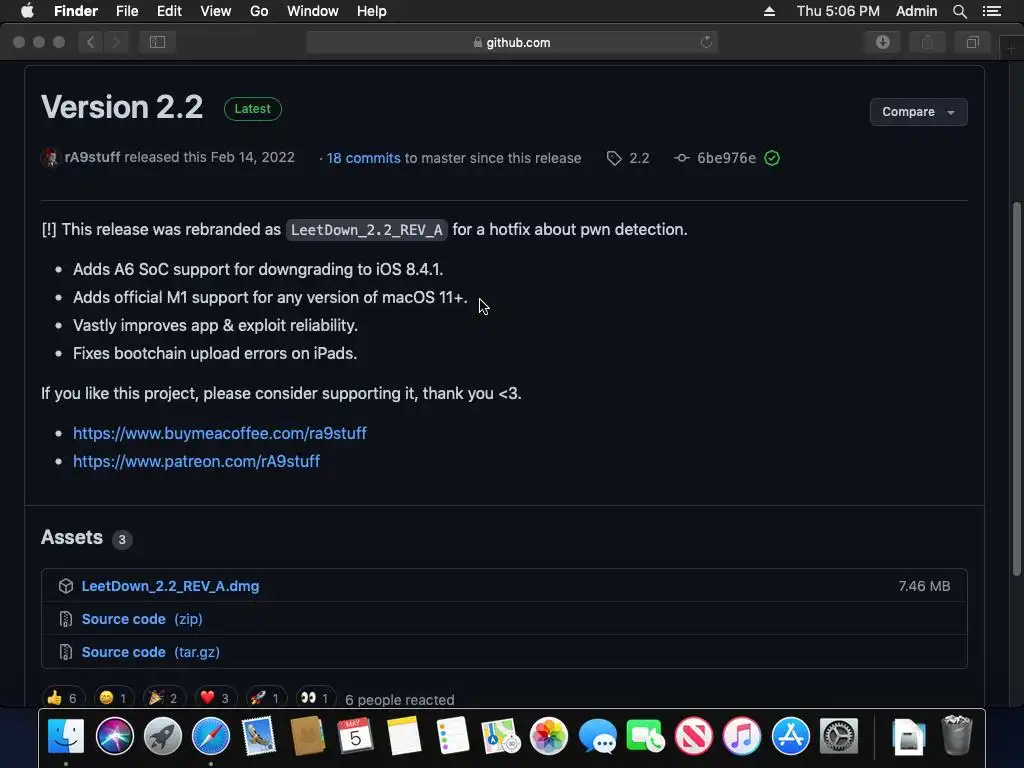Show all tabs overview button

coord(972,42)
